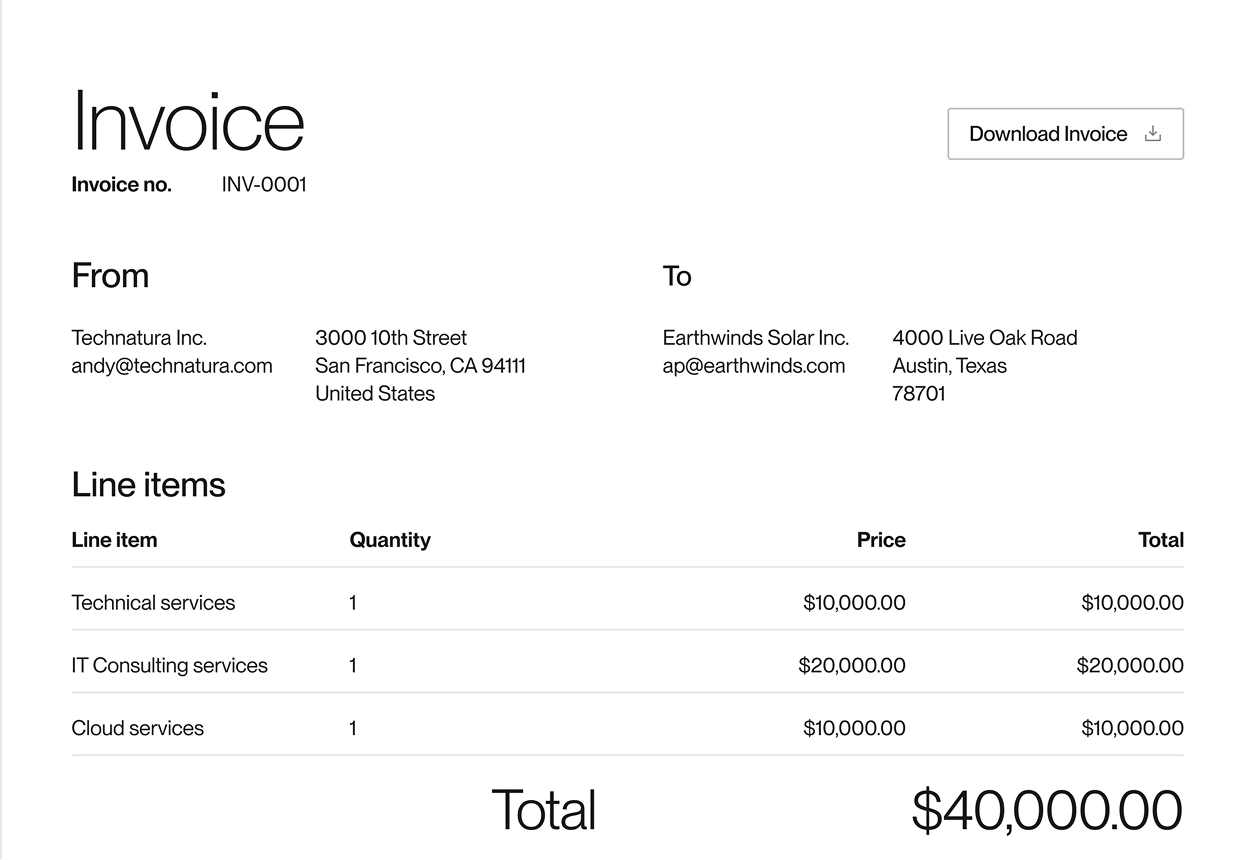Click the Quantity column header

pos(390,540)
